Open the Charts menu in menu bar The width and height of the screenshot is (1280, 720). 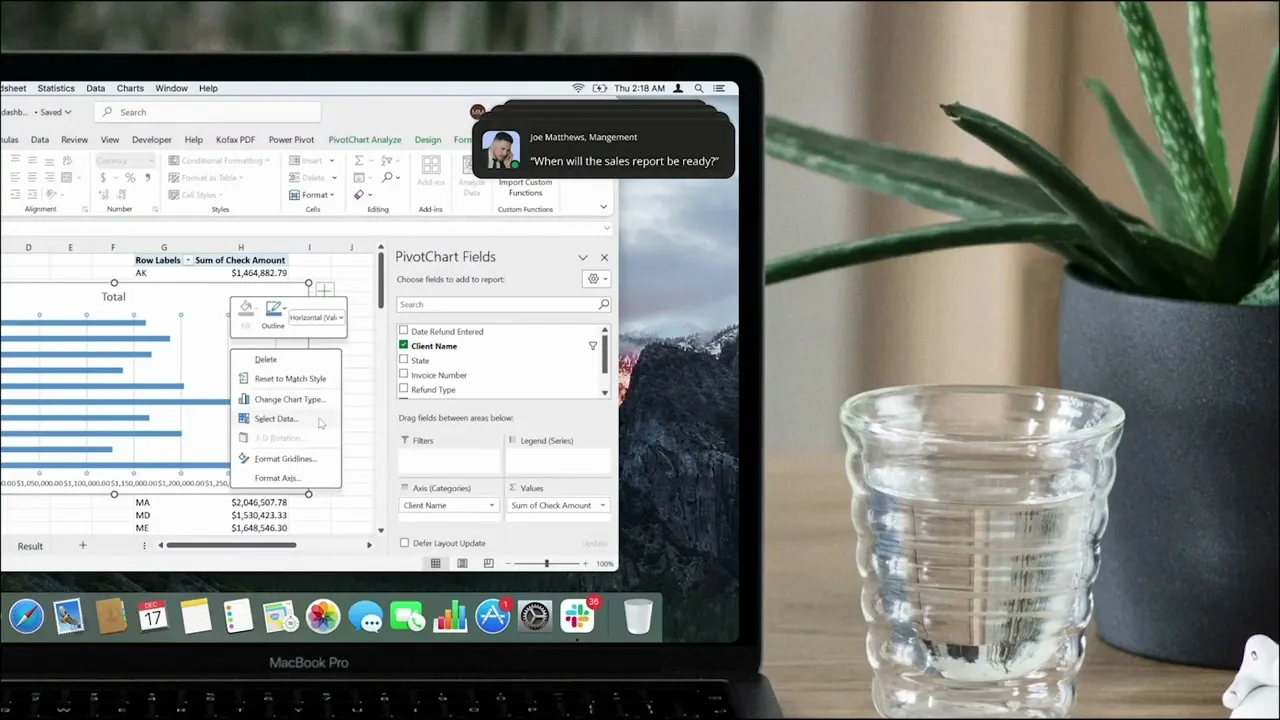click(x=130, y=88)
